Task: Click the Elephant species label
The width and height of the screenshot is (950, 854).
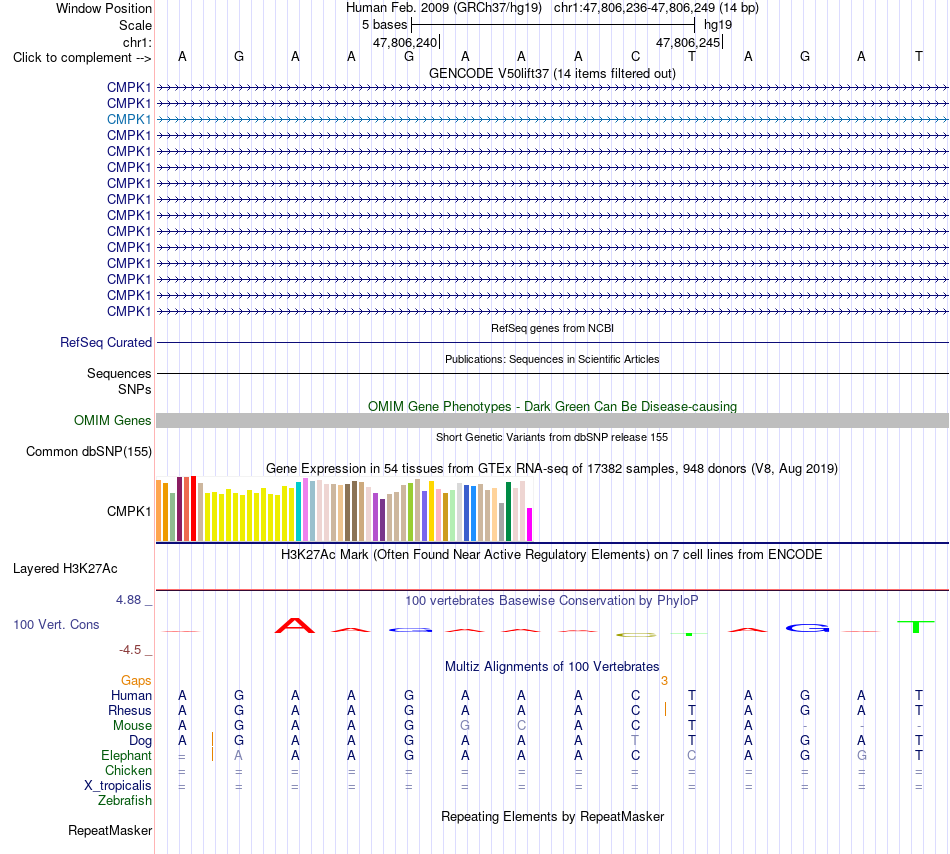Action: (x=126, y=755)
